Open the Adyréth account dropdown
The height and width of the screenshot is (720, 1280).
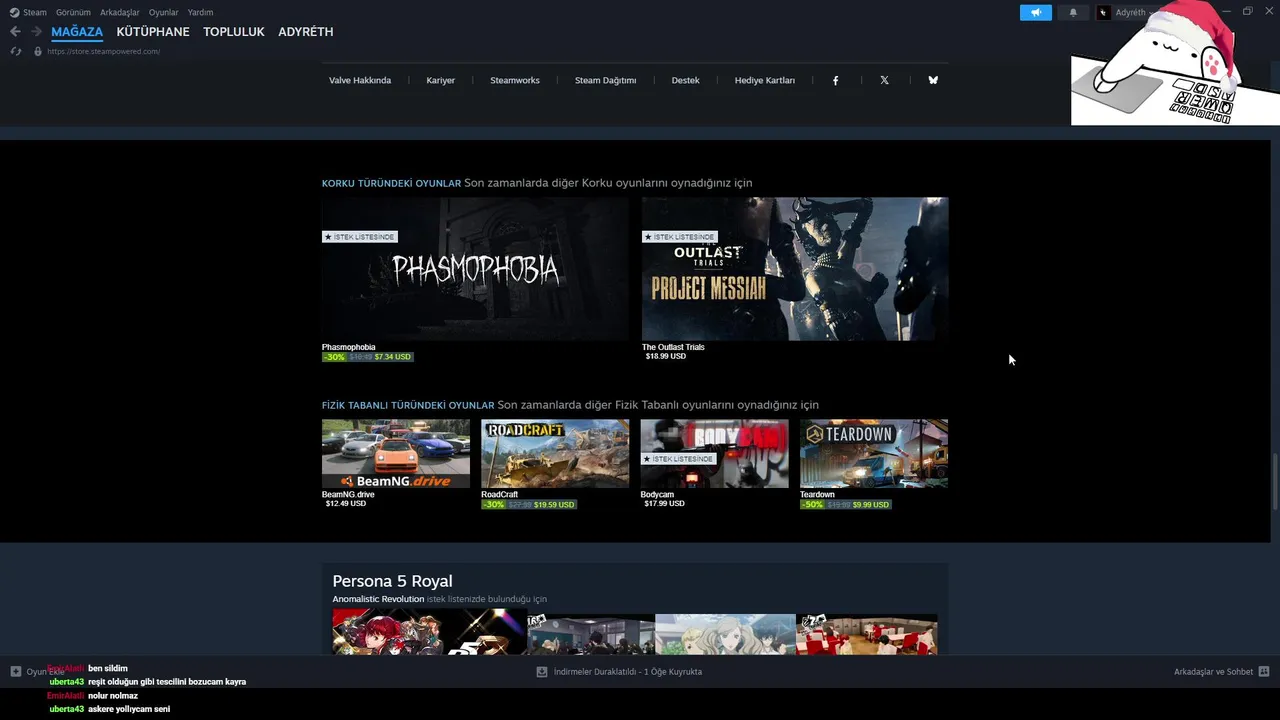click(1130, 12)
